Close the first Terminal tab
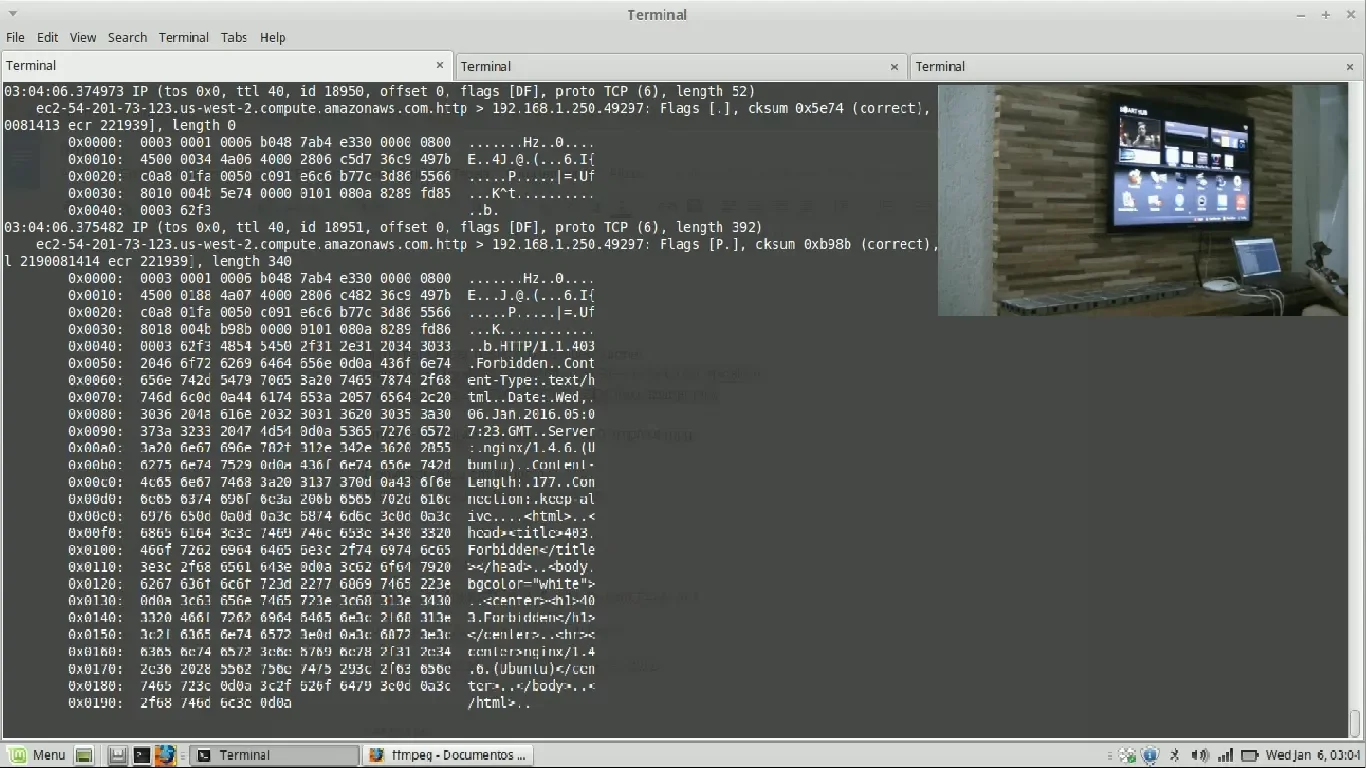The width and height of the screenshot is (1366, 768). [439, 65]
